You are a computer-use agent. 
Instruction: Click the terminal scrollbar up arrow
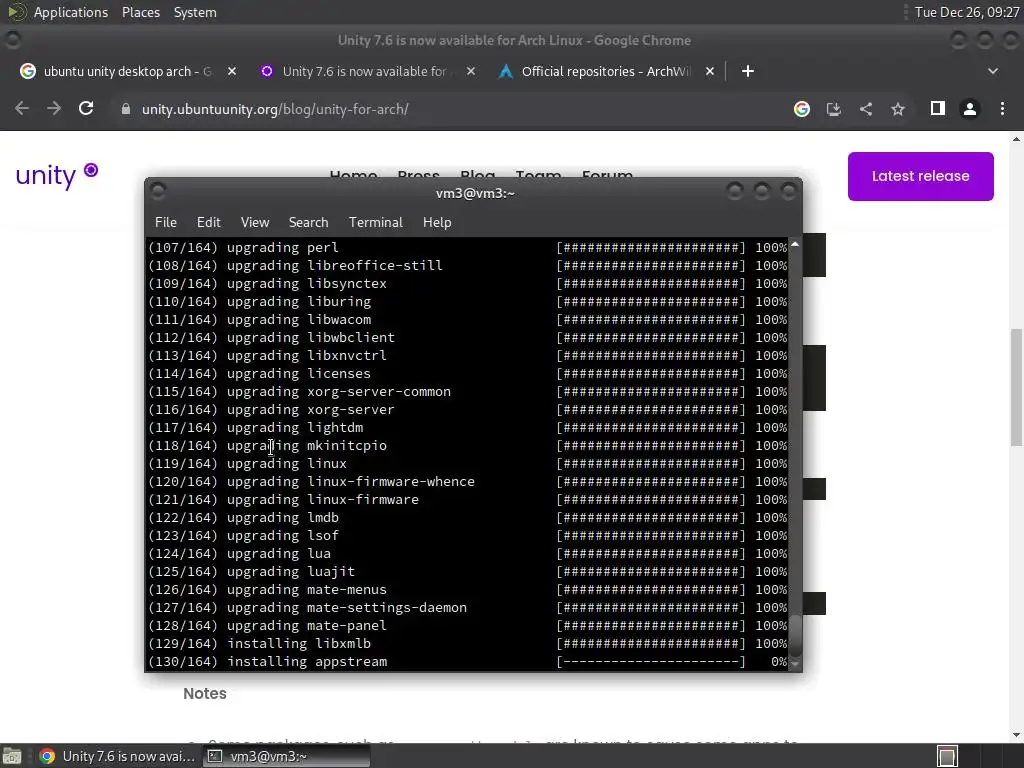coord(795,244)
